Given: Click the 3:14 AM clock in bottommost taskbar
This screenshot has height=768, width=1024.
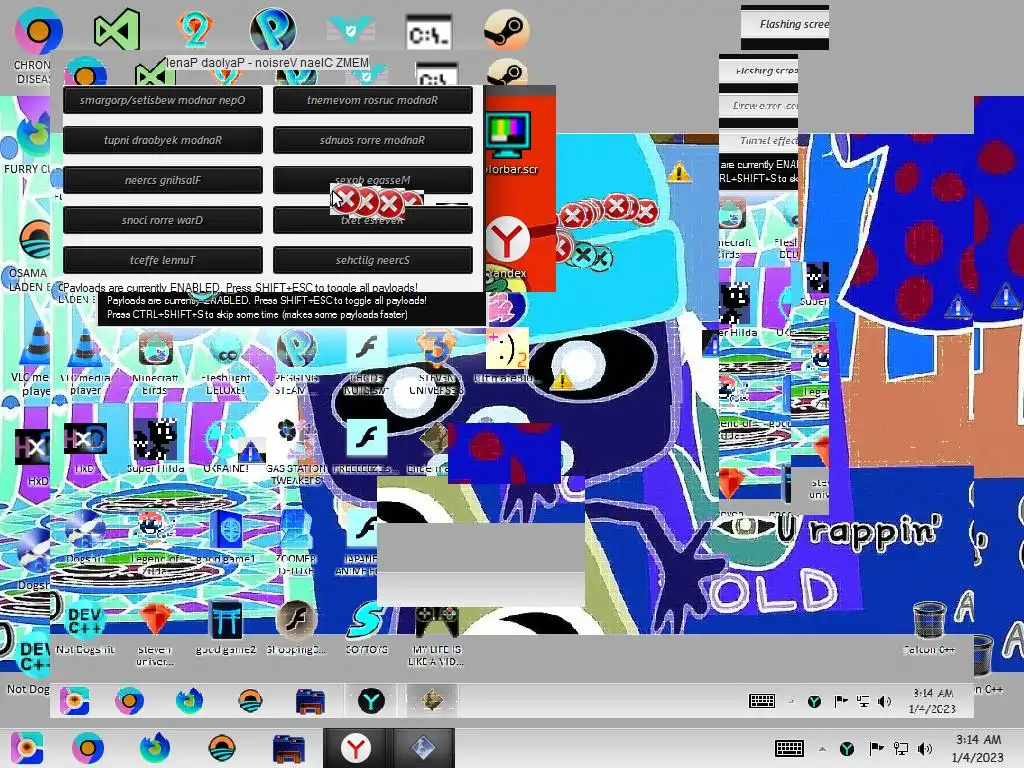Looking at the screenshot, I should coord(978,748).
